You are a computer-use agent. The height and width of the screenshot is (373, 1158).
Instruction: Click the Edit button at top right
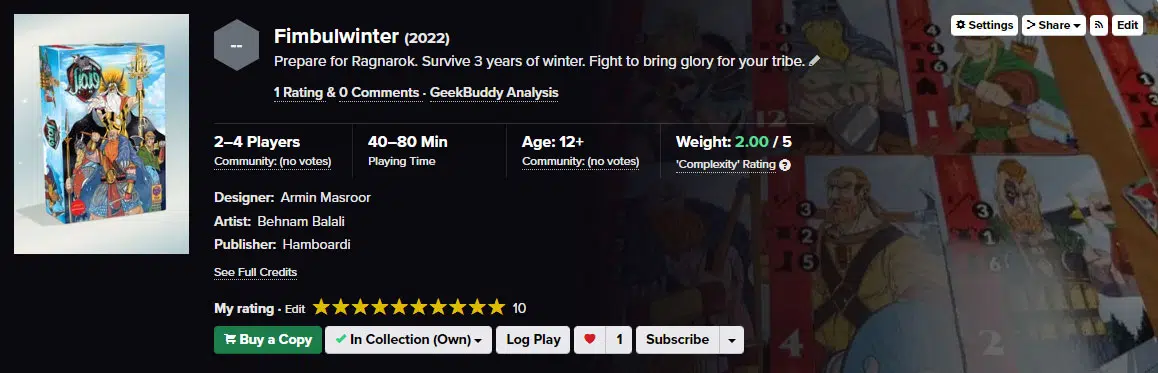1127,25
